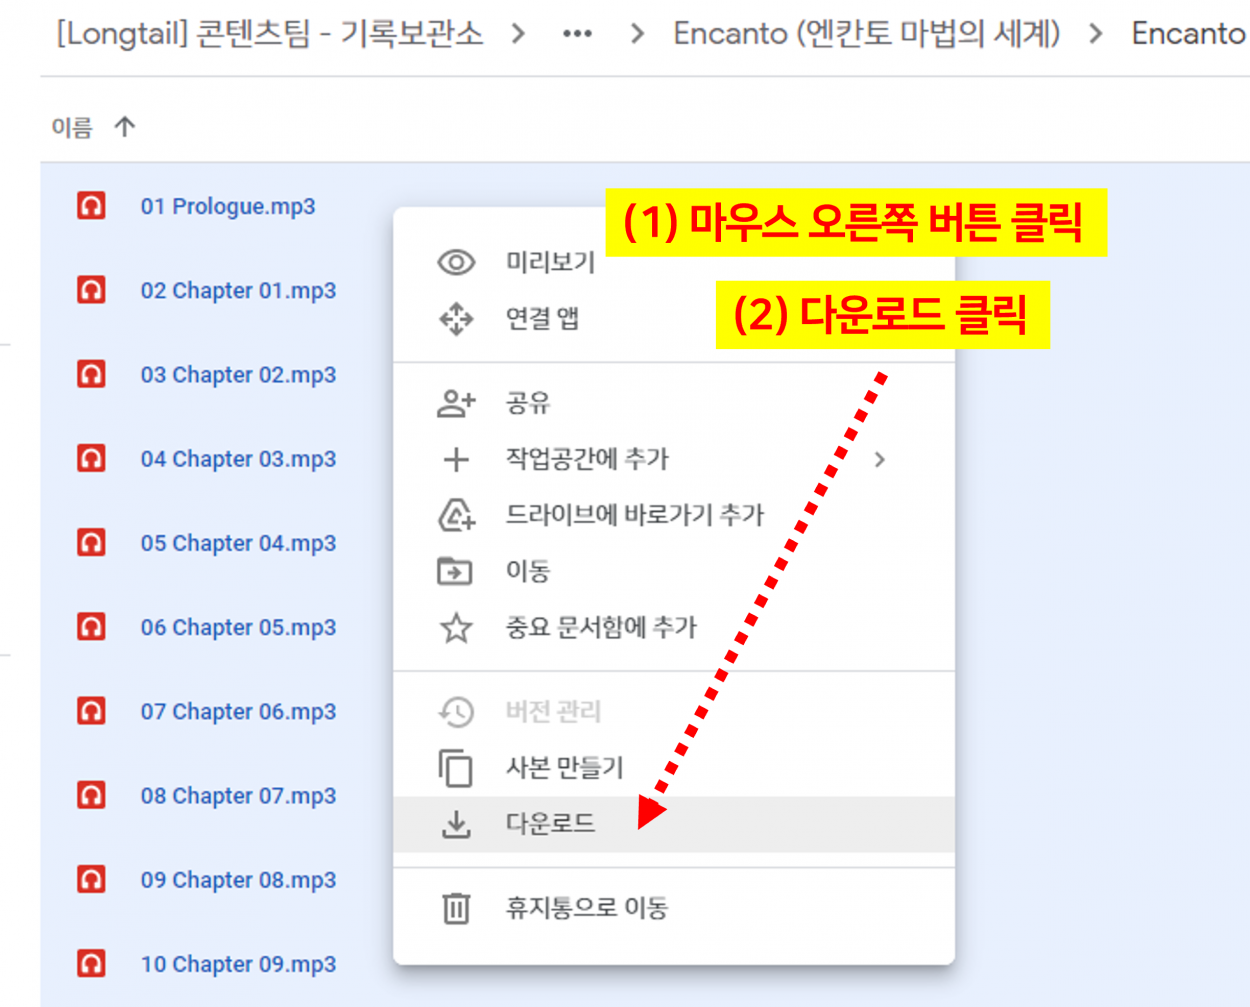This screenshot has width=1250, height=1007.
Task: Toggle name sort order arrow
Action: point(125,127)
